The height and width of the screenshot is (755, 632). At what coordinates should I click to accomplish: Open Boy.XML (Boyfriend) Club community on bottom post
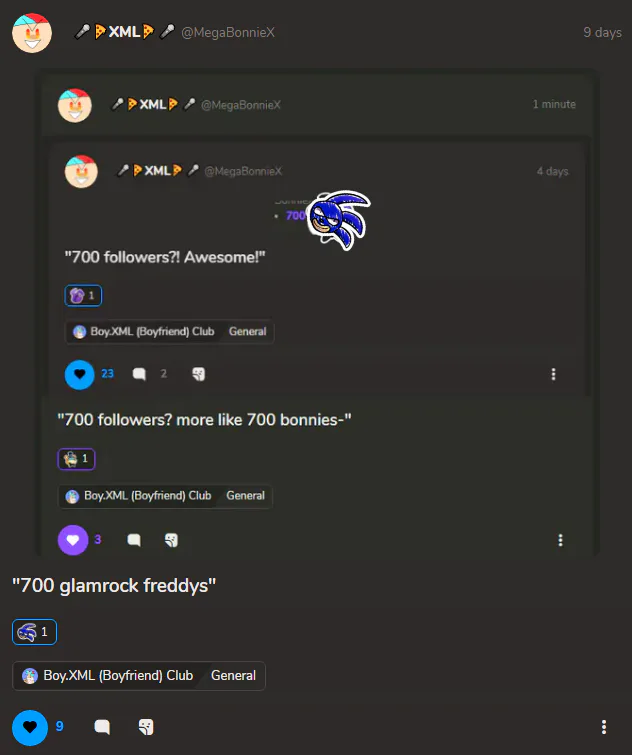(108, 676)
